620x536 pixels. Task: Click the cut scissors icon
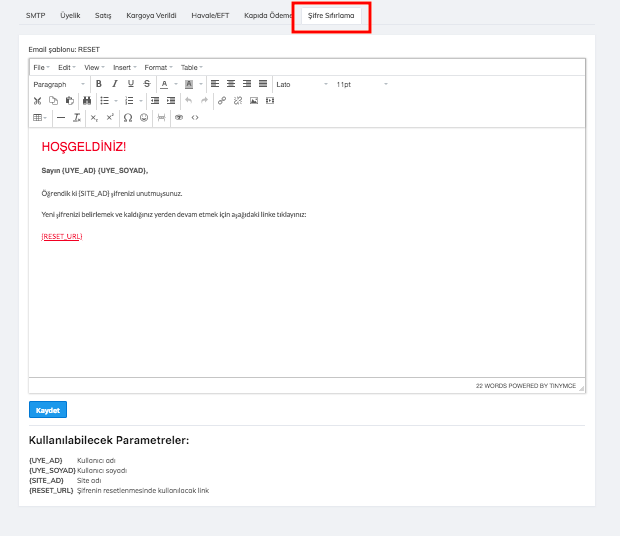38,101
